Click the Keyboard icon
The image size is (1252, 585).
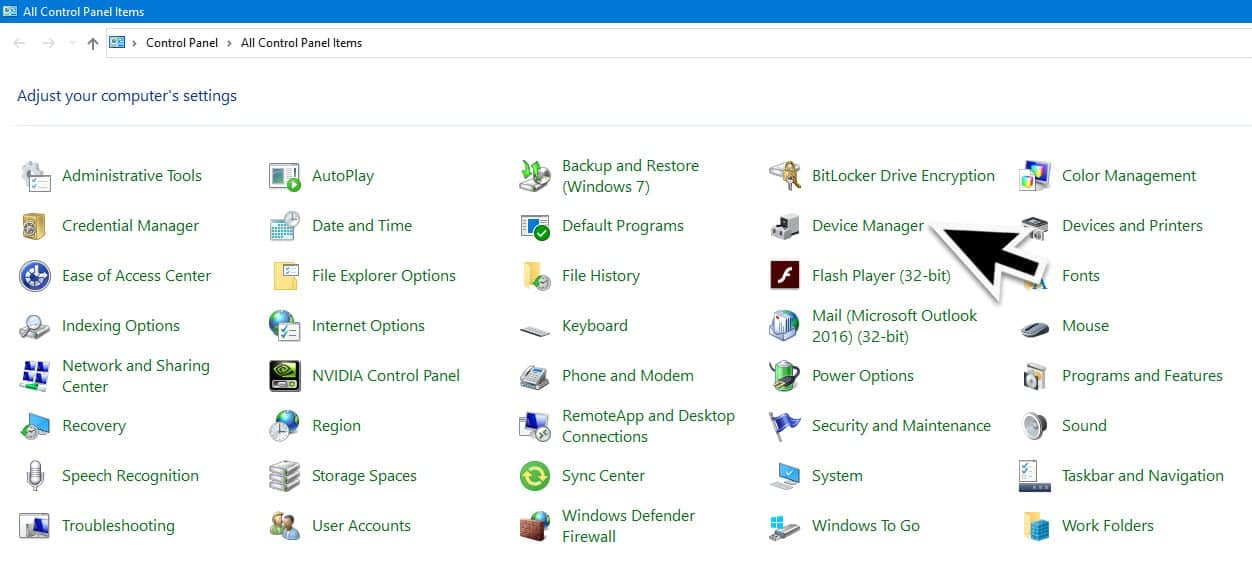(x=535, y=329)
